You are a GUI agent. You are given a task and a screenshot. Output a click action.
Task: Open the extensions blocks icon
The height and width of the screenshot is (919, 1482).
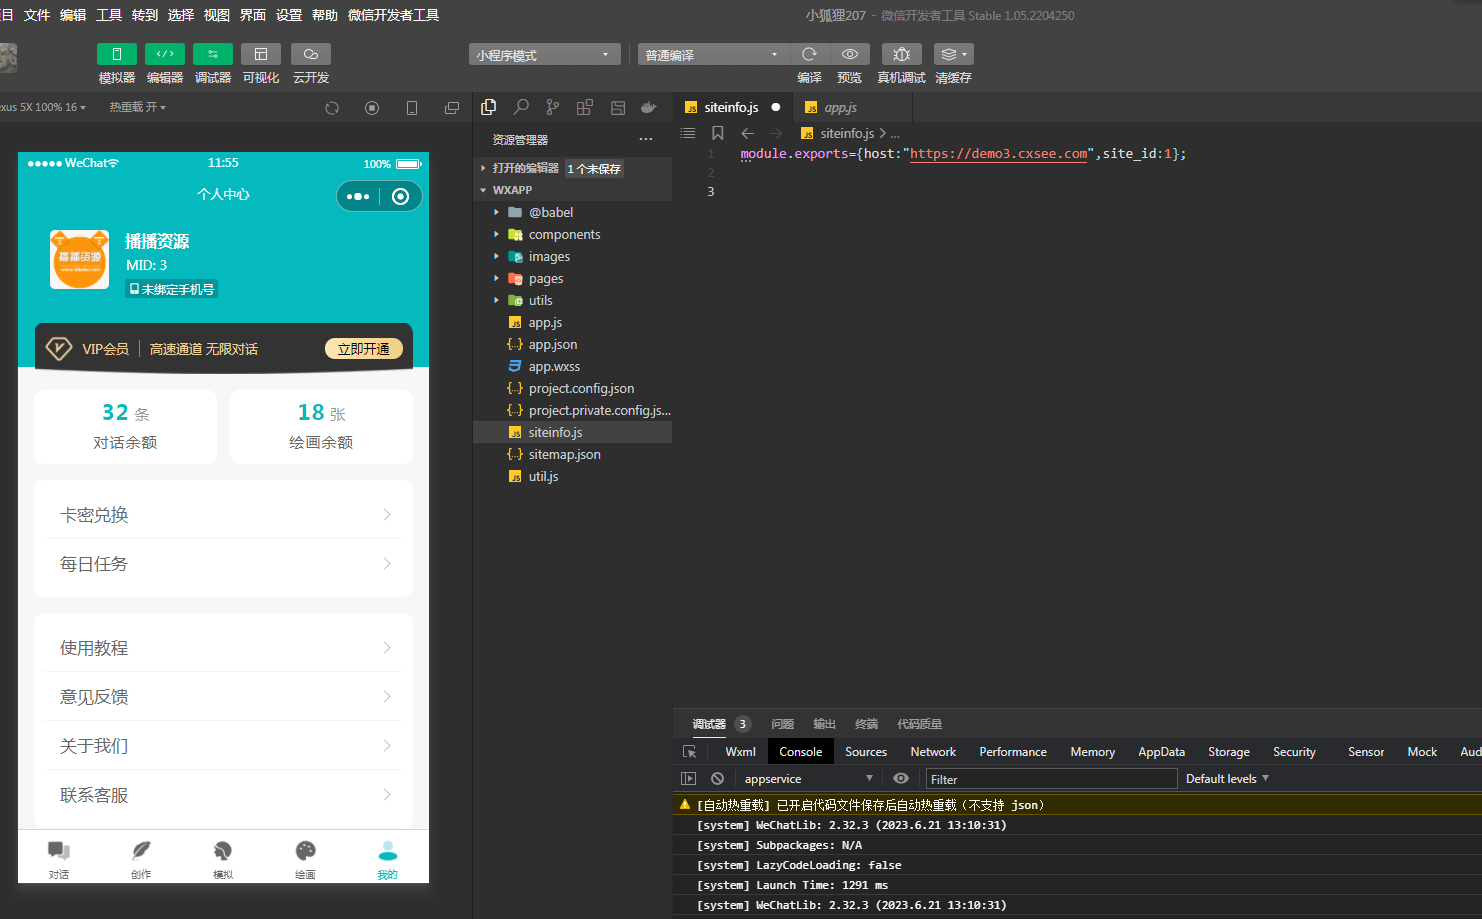click(585, 107)
